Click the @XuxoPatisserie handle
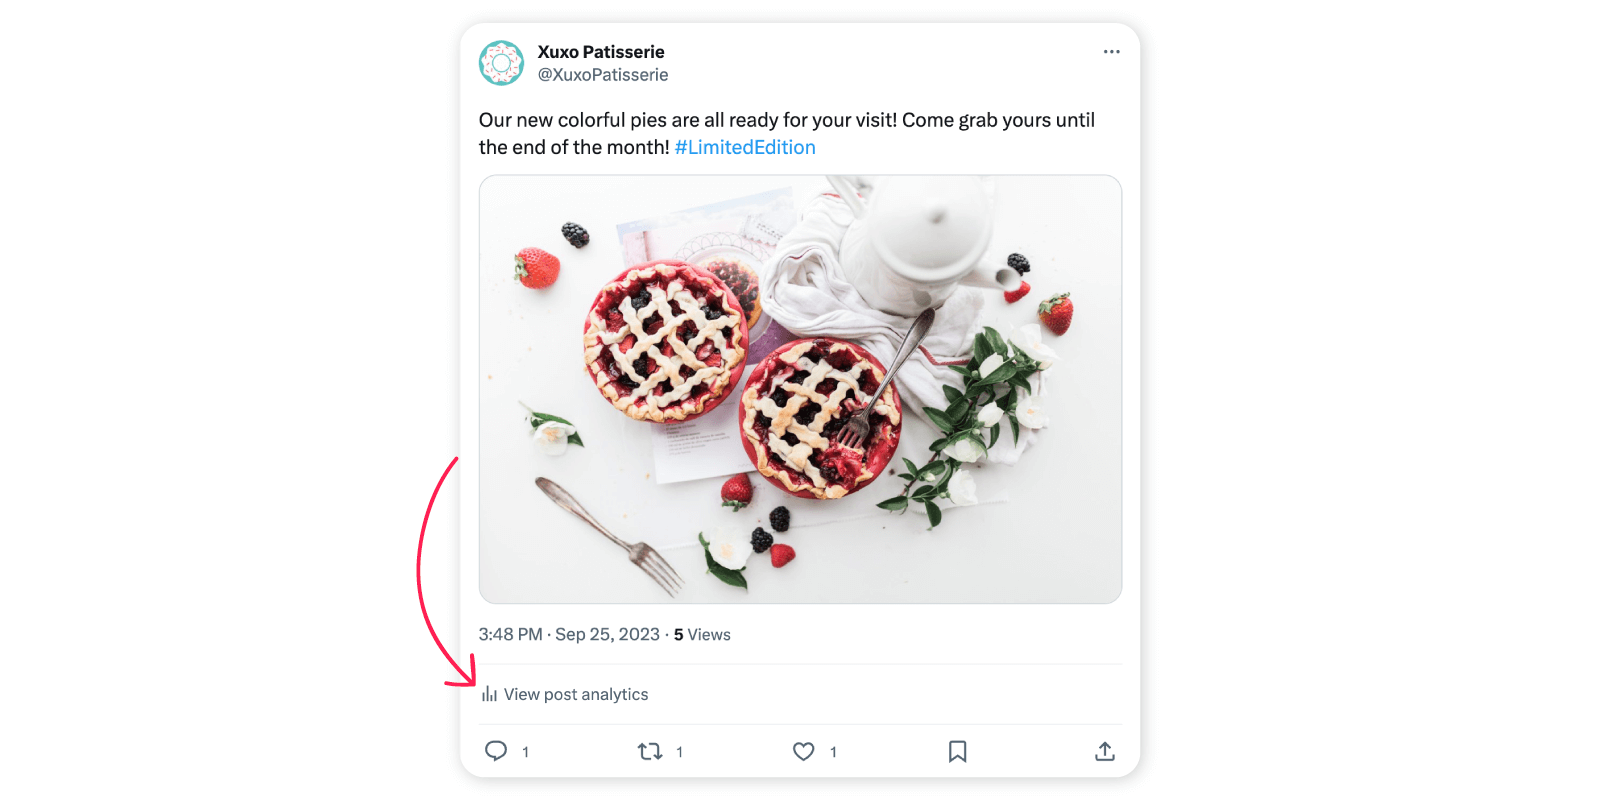 tap(604, 74)
